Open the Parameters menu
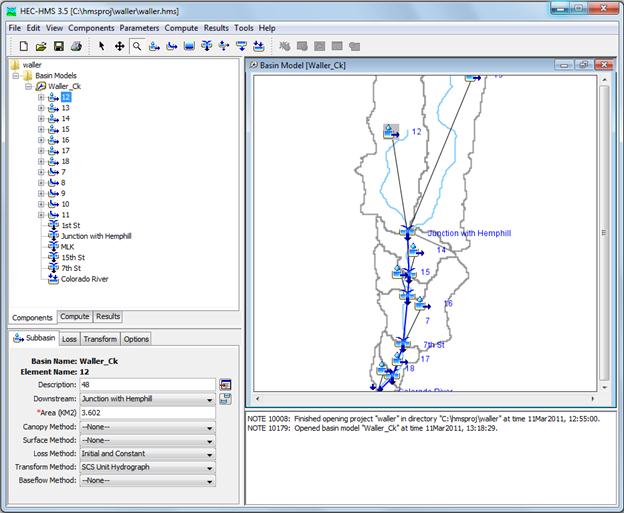 click(140, 28)
